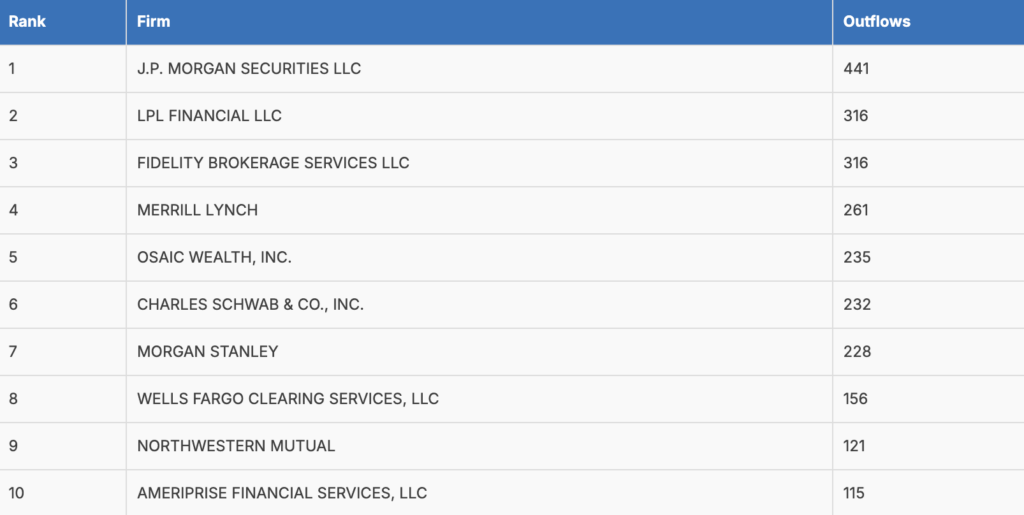The width and height of the screenshot is (1024, 515).
Task: Click outflows value 115
Action: point(854,493)
